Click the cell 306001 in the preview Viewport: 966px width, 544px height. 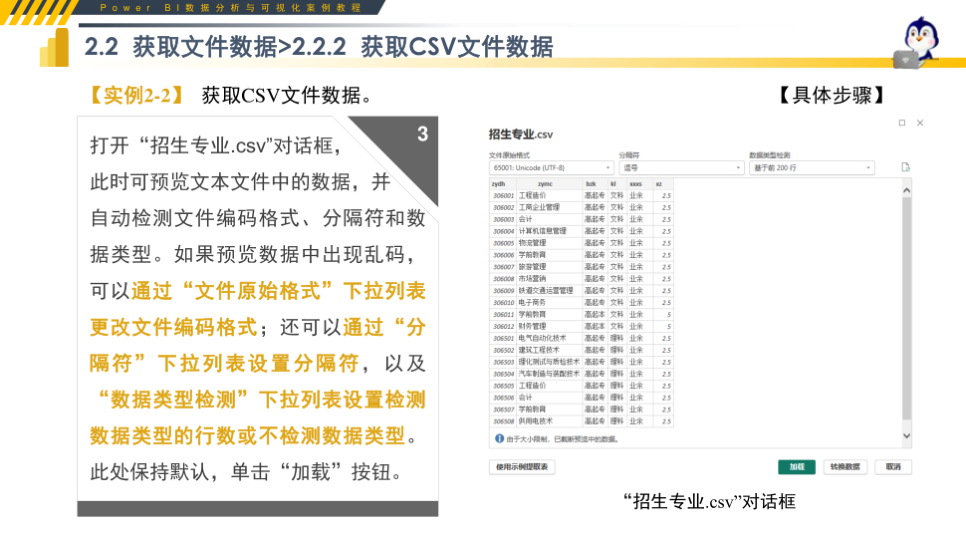click(503, 196)
